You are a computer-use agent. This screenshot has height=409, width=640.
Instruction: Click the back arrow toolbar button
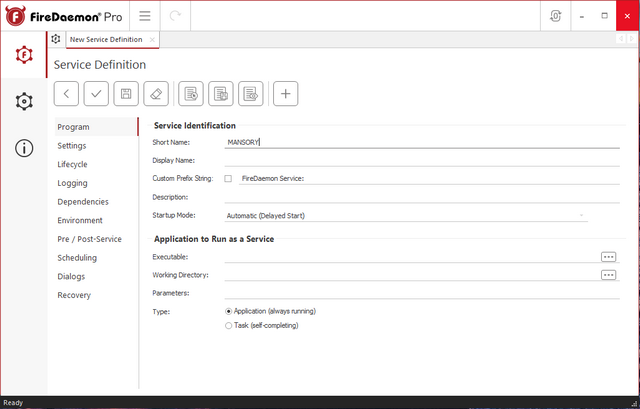coord(66,93)
